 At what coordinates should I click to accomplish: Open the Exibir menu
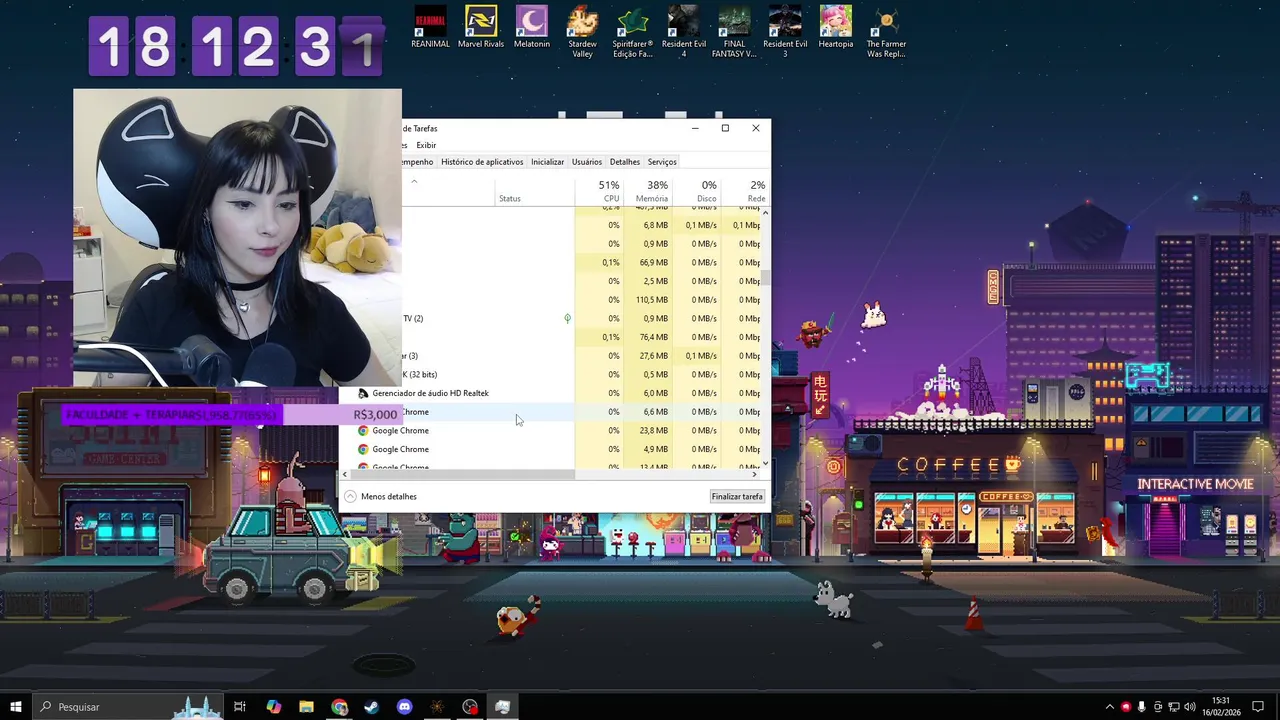426,145
